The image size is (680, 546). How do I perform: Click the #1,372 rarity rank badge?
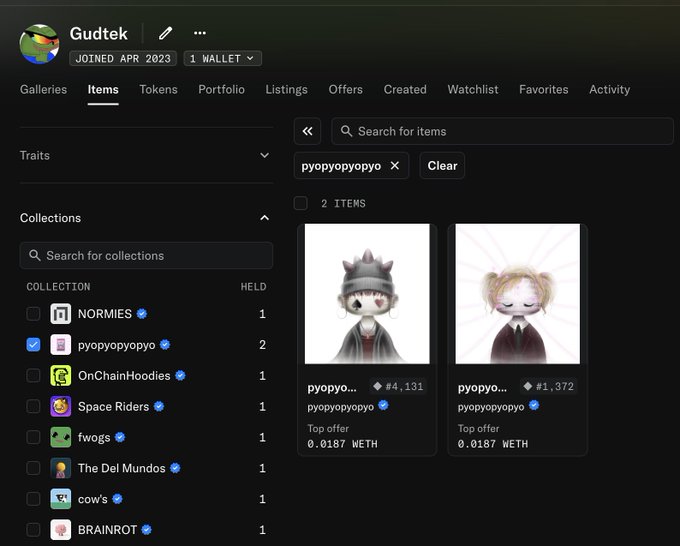[x=549, y=386]
